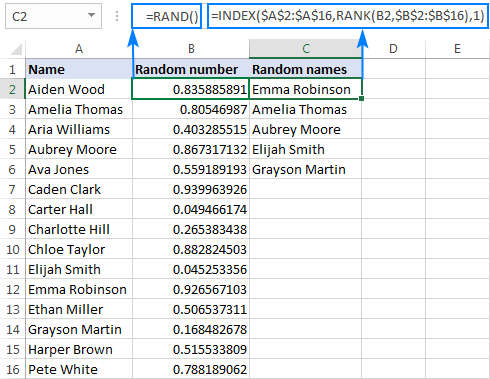Open the Name Box dropdown arrow
The image size is (490, 379).
click(91, 15)
